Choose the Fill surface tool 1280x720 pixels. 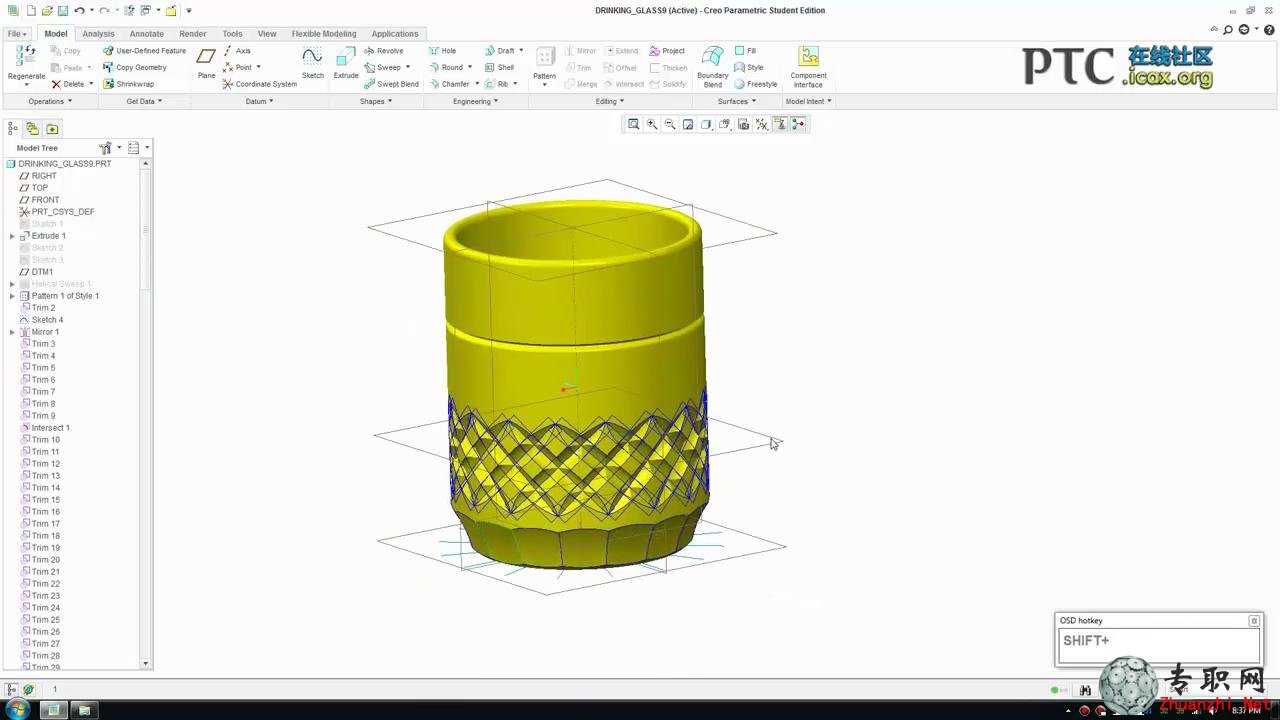745,51
